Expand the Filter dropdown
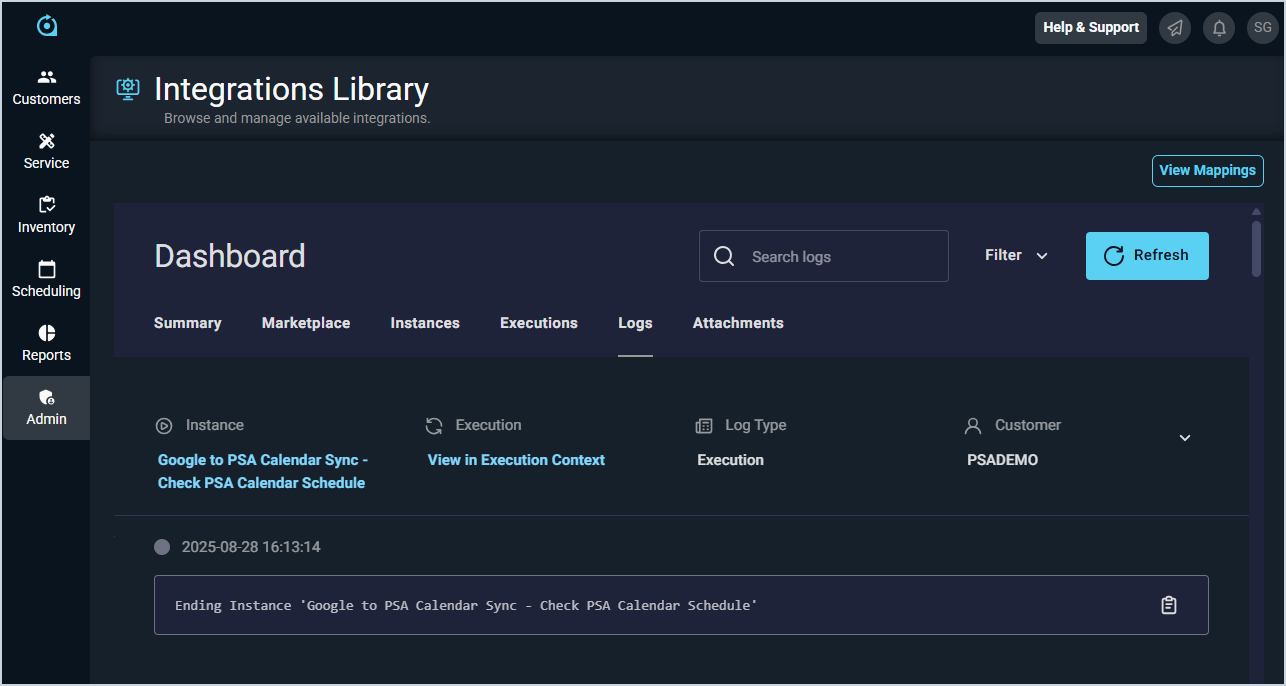 [1016, 256]
